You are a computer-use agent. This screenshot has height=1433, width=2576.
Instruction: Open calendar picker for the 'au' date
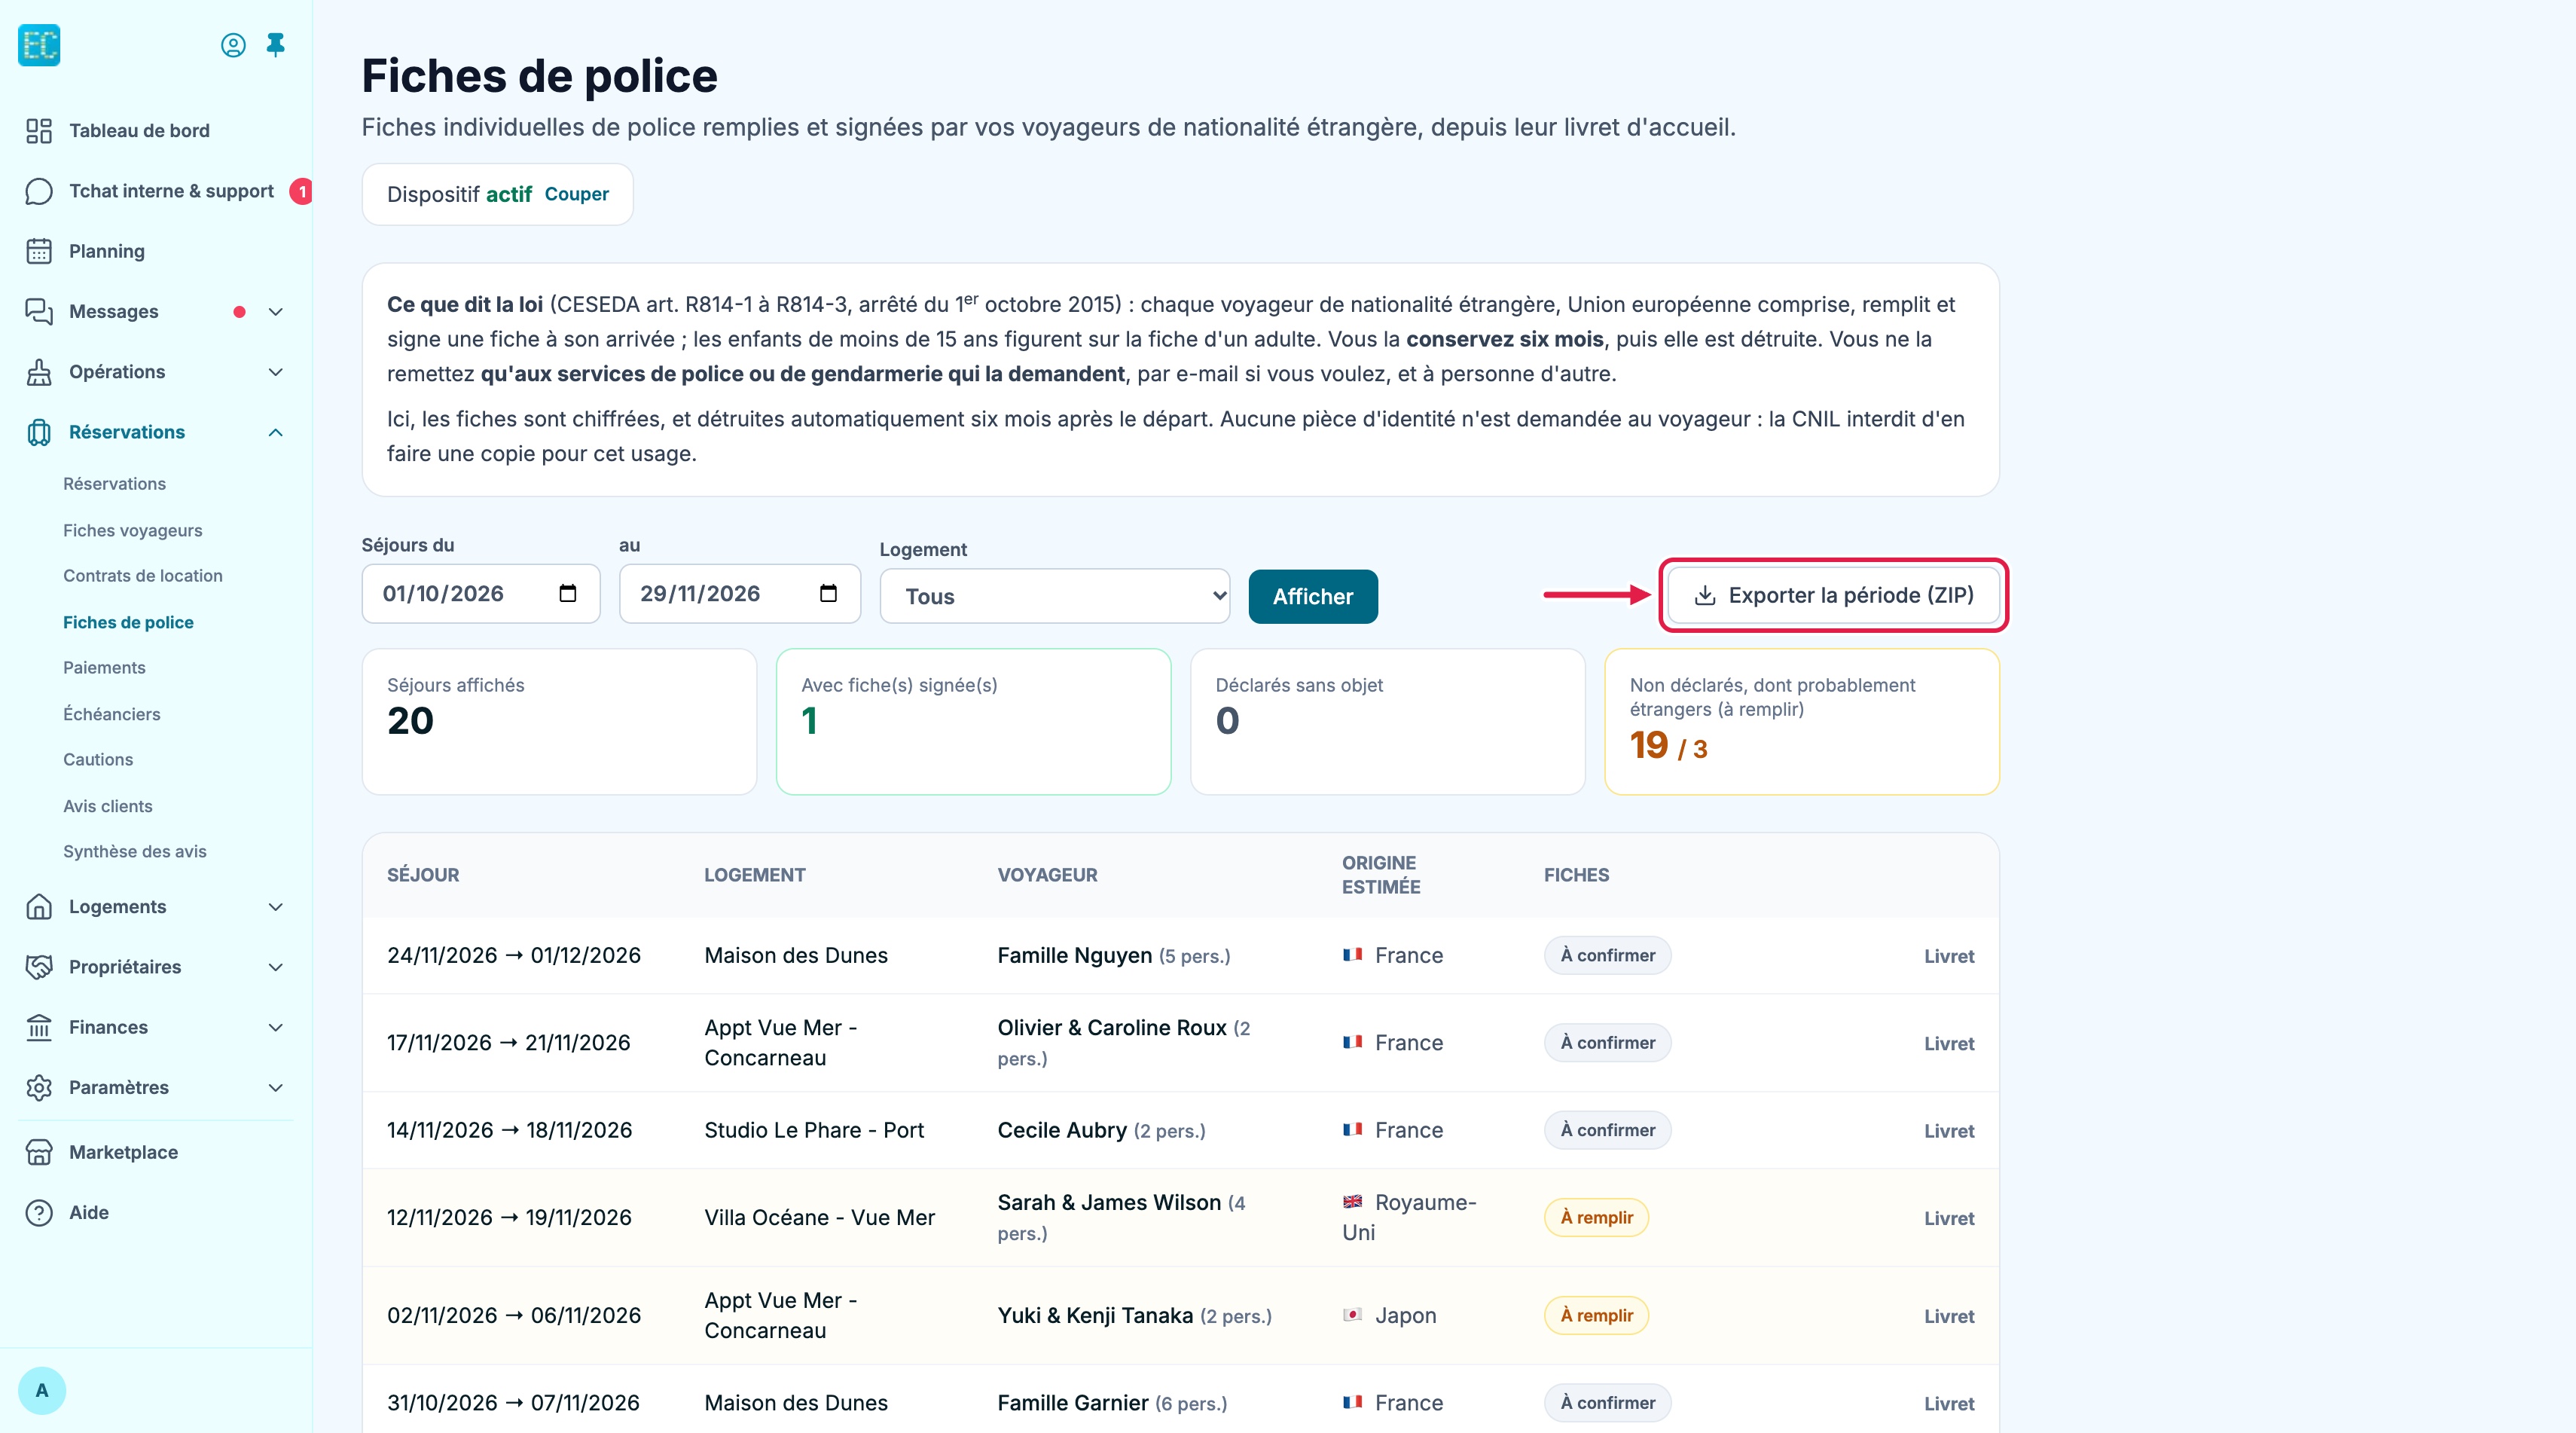pos(828,594)
